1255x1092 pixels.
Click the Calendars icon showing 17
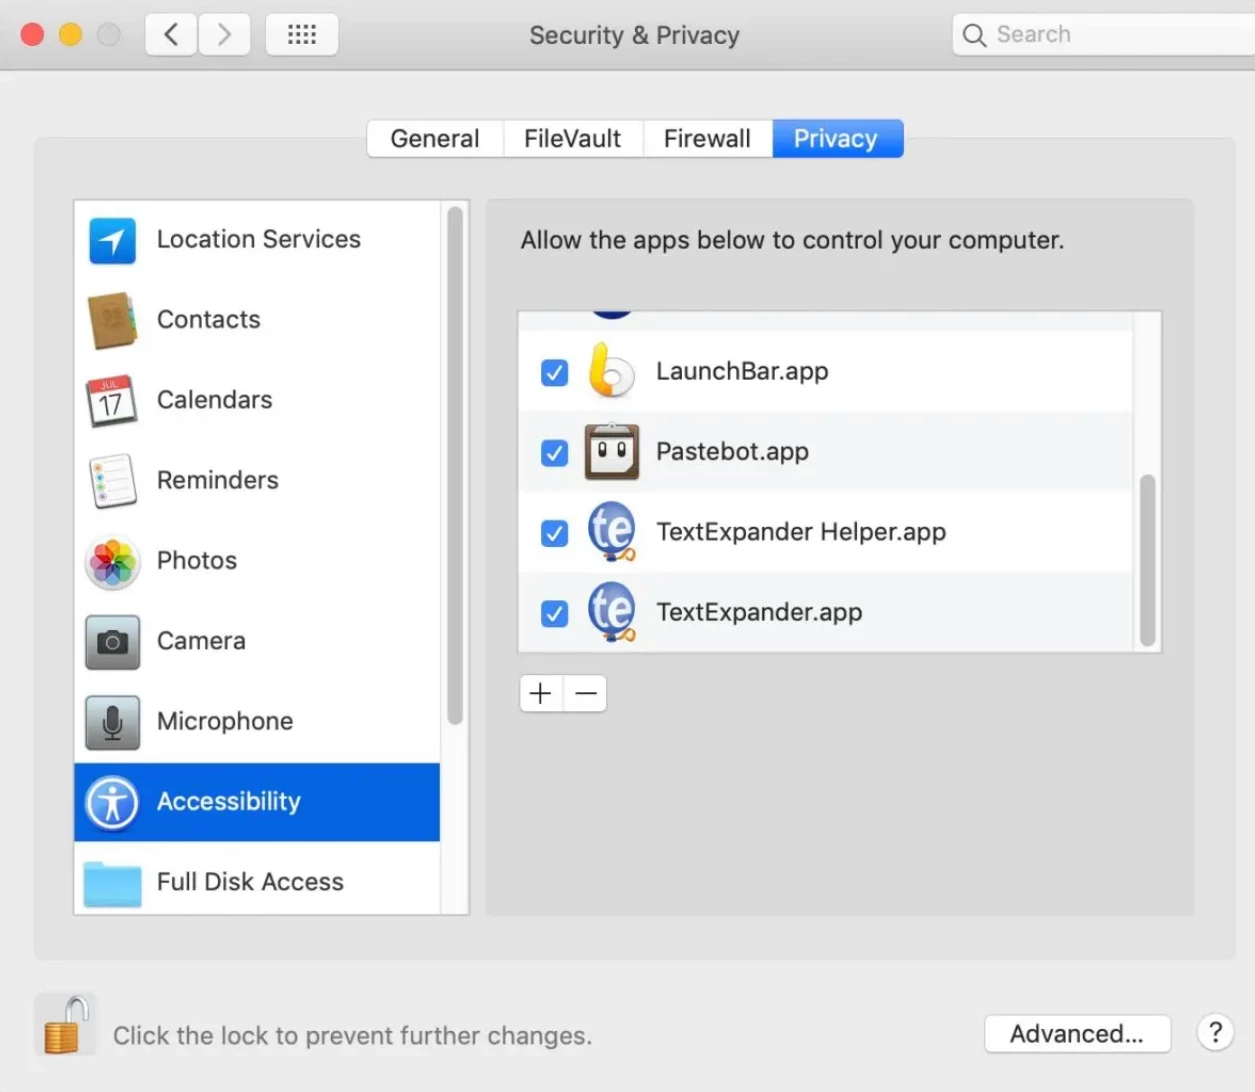(112, 401)
